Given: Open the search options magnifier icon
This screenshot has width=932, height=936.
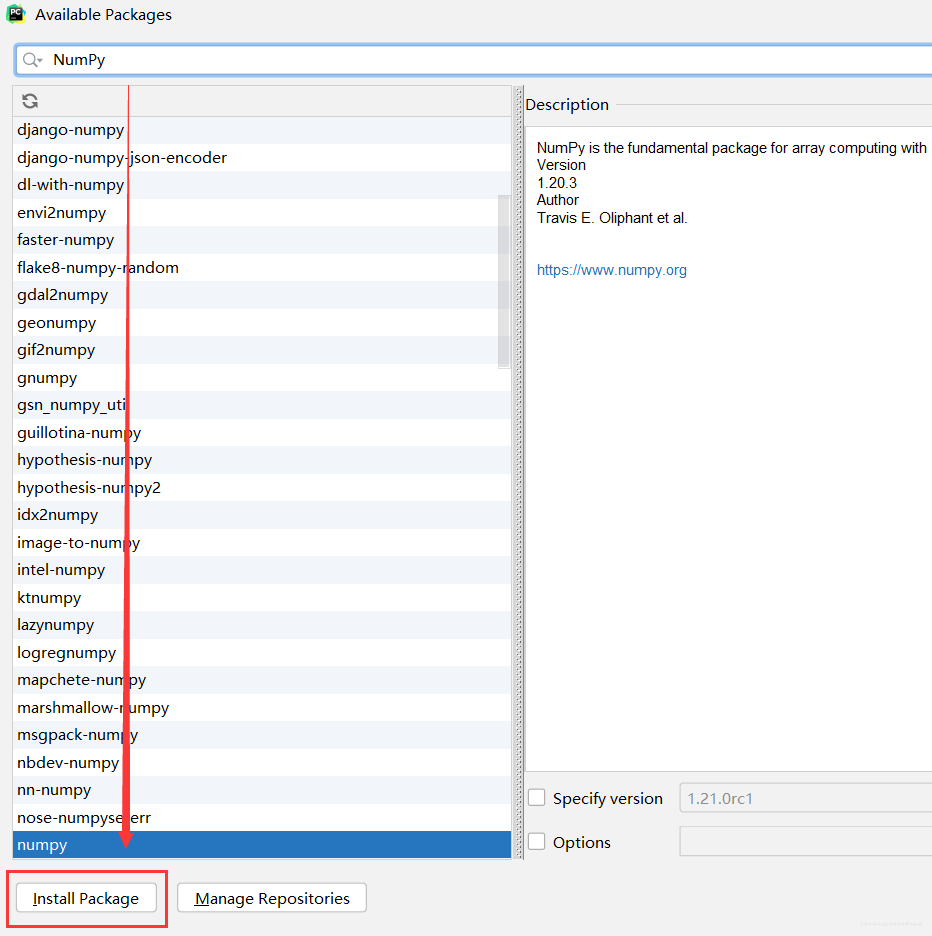Looking at the screenshot, I should click(32, 60).
